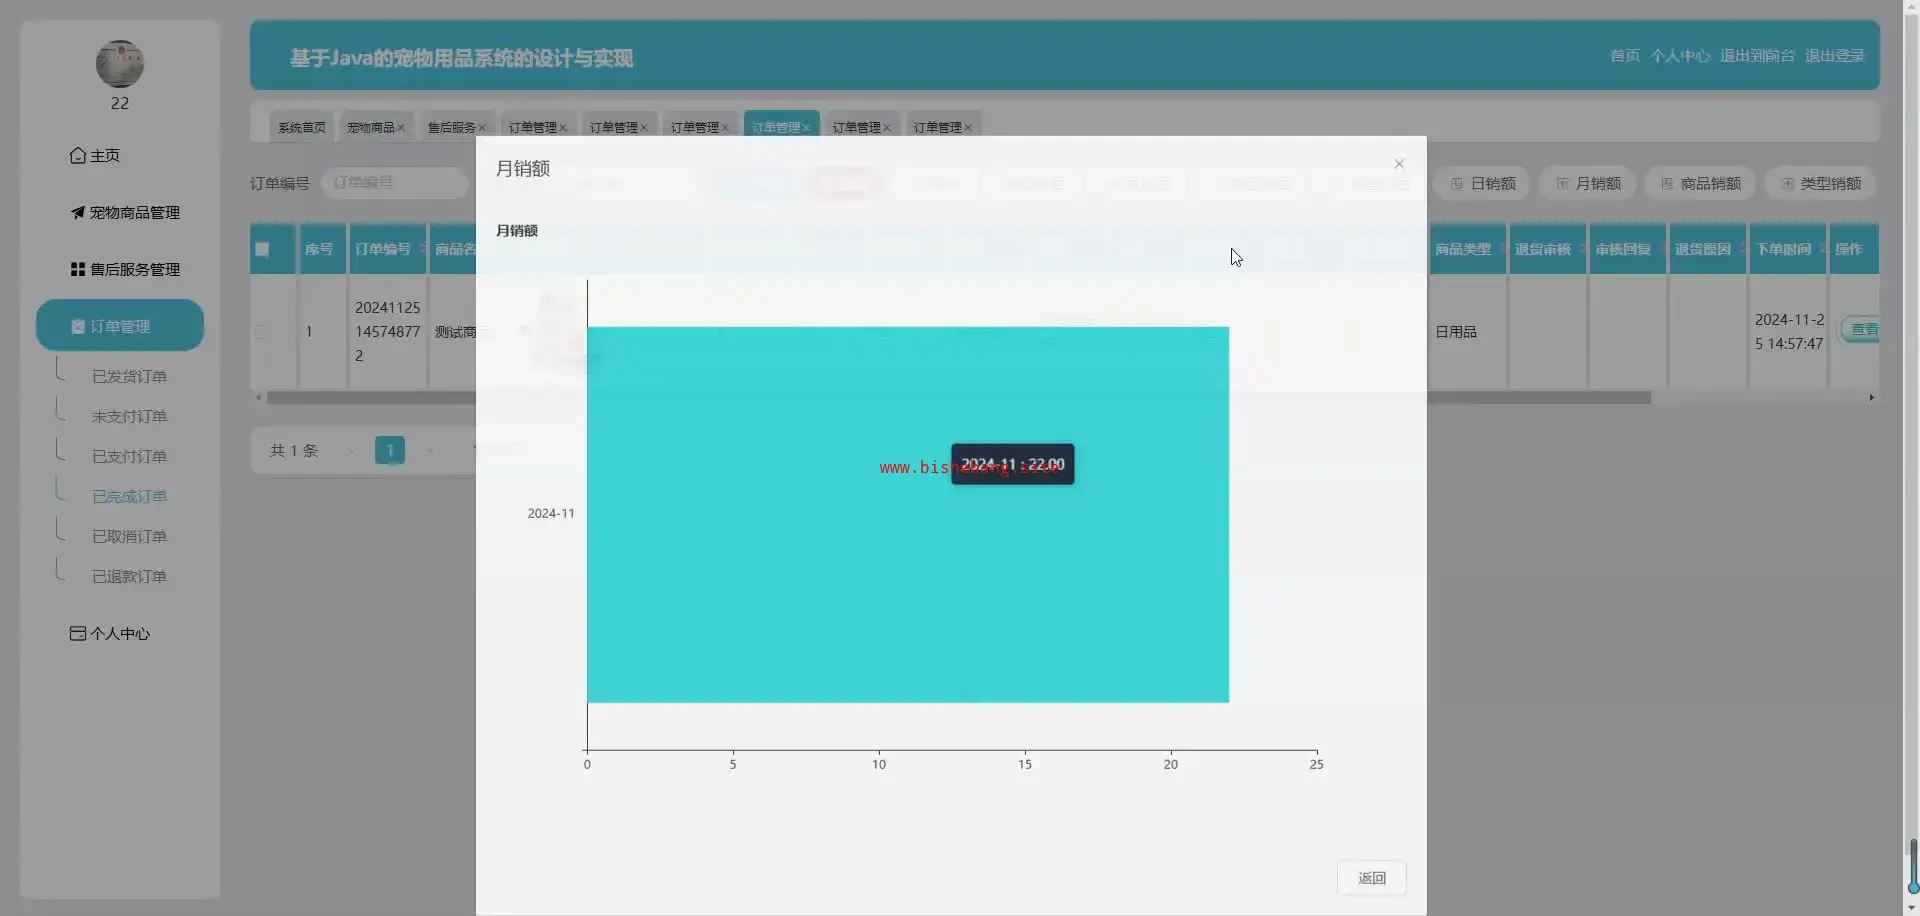Switch to 系统首页 tab
Viewport: 1920px width, 916px height.
(x=302, y=127)
